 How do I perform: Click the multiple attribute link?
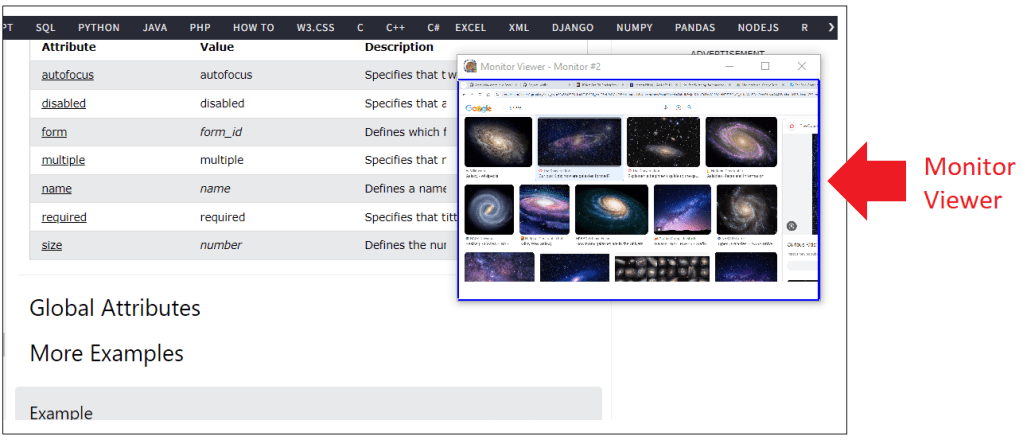[63, 160]
